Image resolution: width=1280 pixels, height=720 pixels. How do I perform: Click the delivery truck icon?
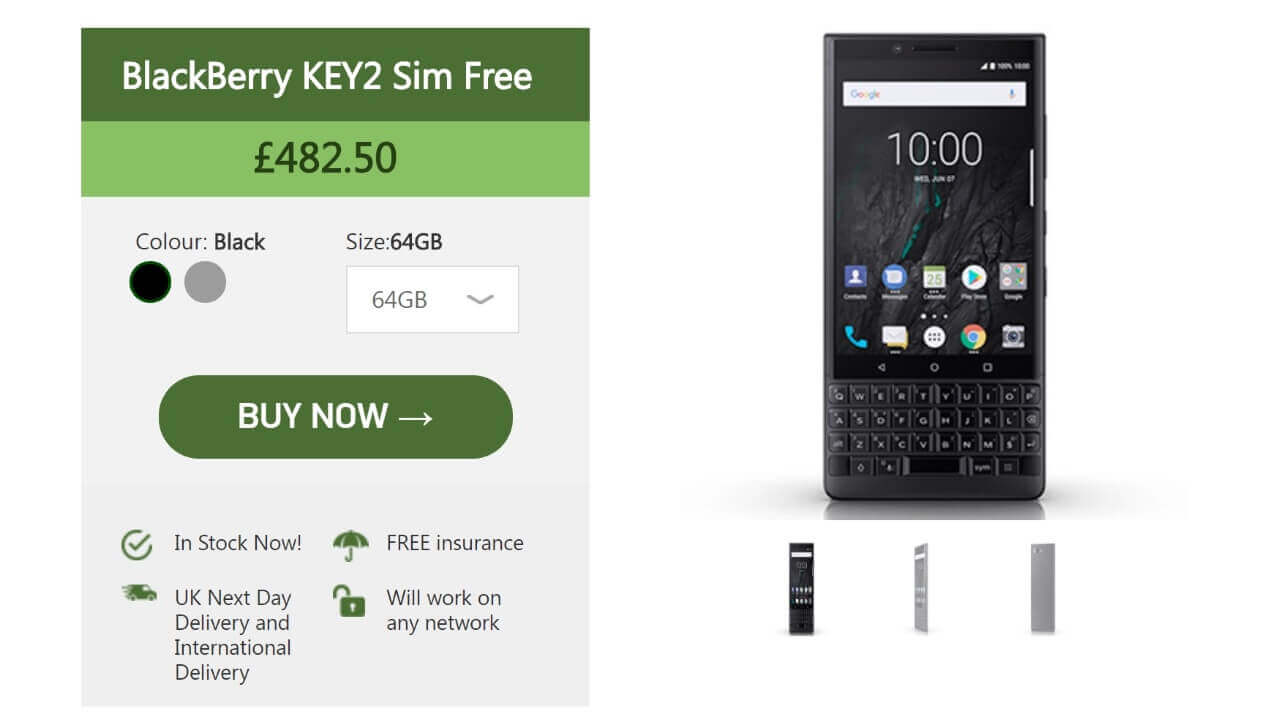139,593
